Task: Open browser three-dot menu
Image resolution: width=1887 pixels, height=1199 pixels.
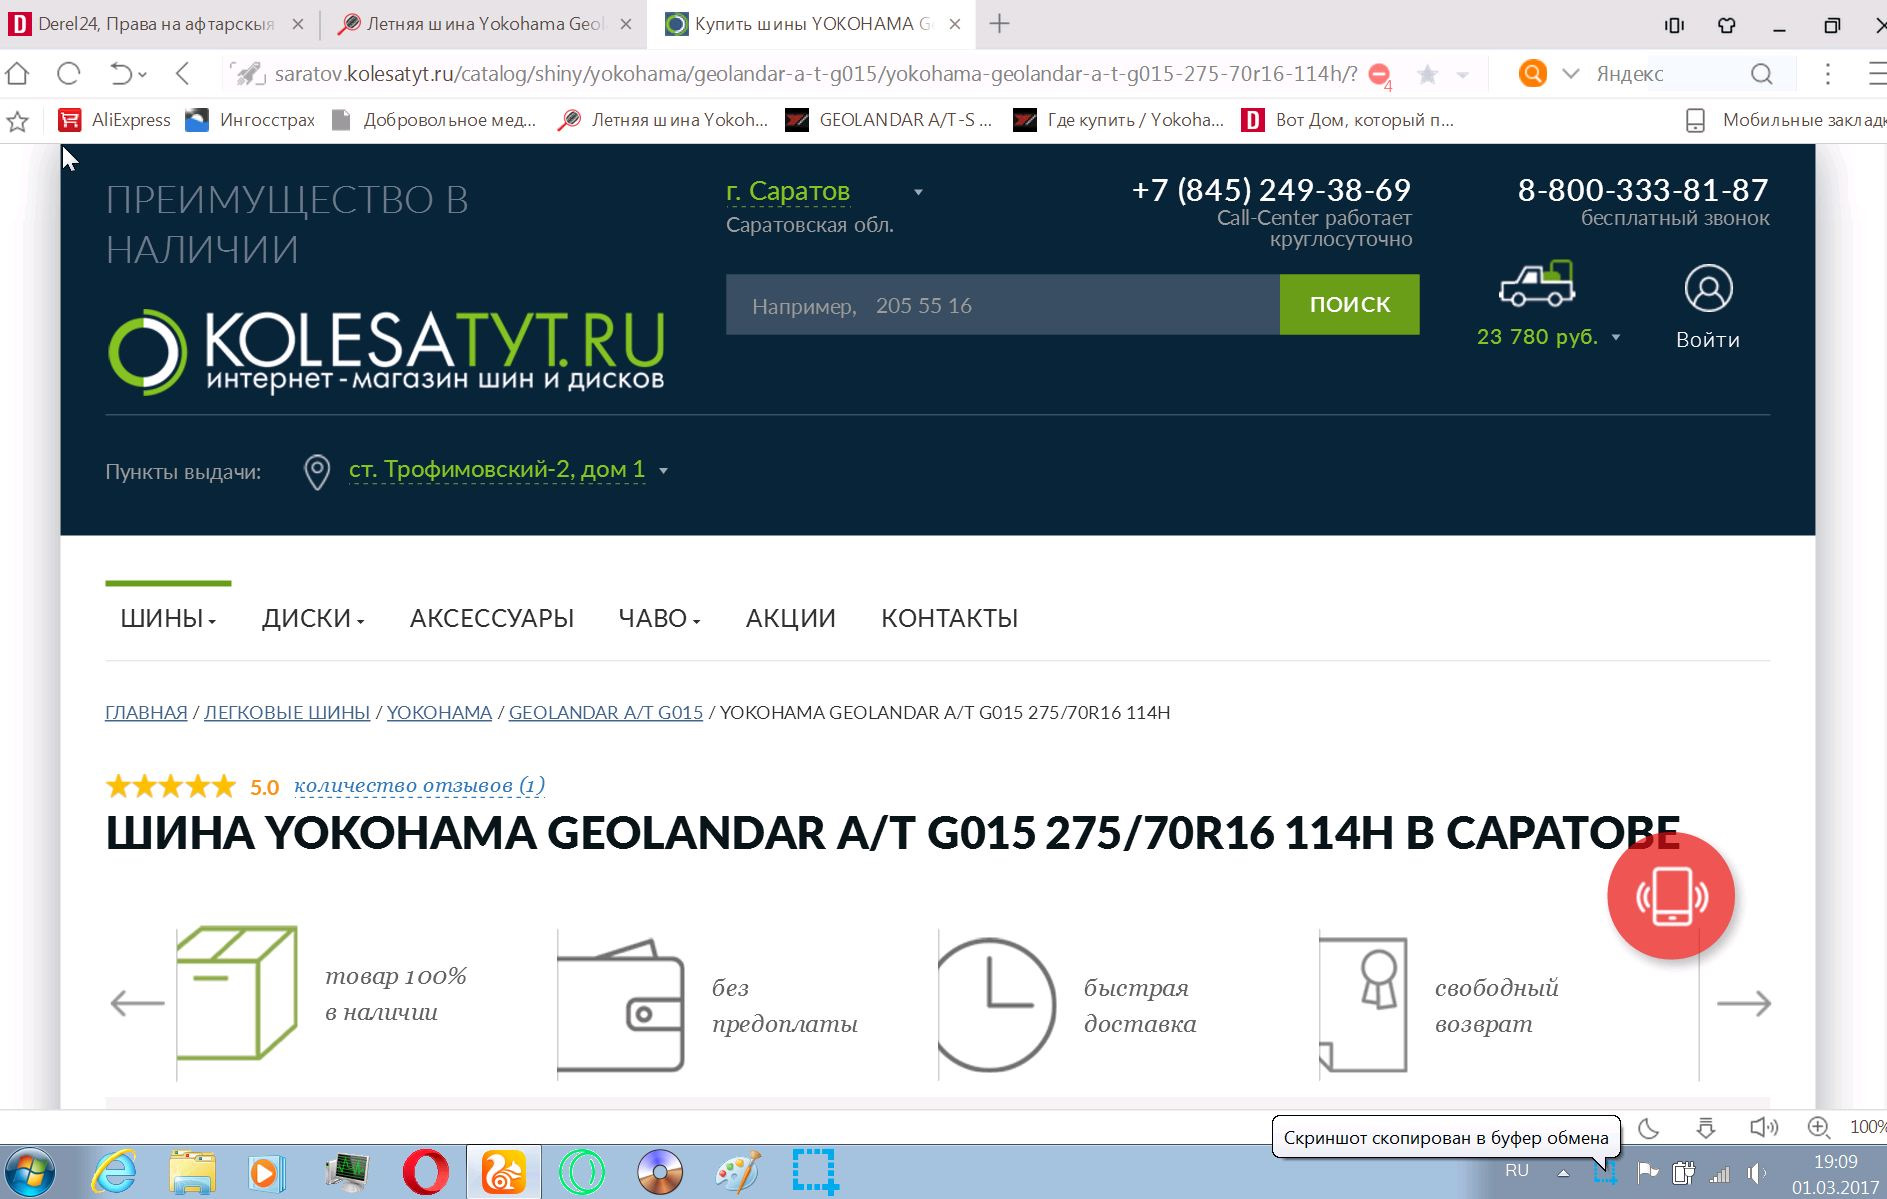Action: [x=1828, y=74]
